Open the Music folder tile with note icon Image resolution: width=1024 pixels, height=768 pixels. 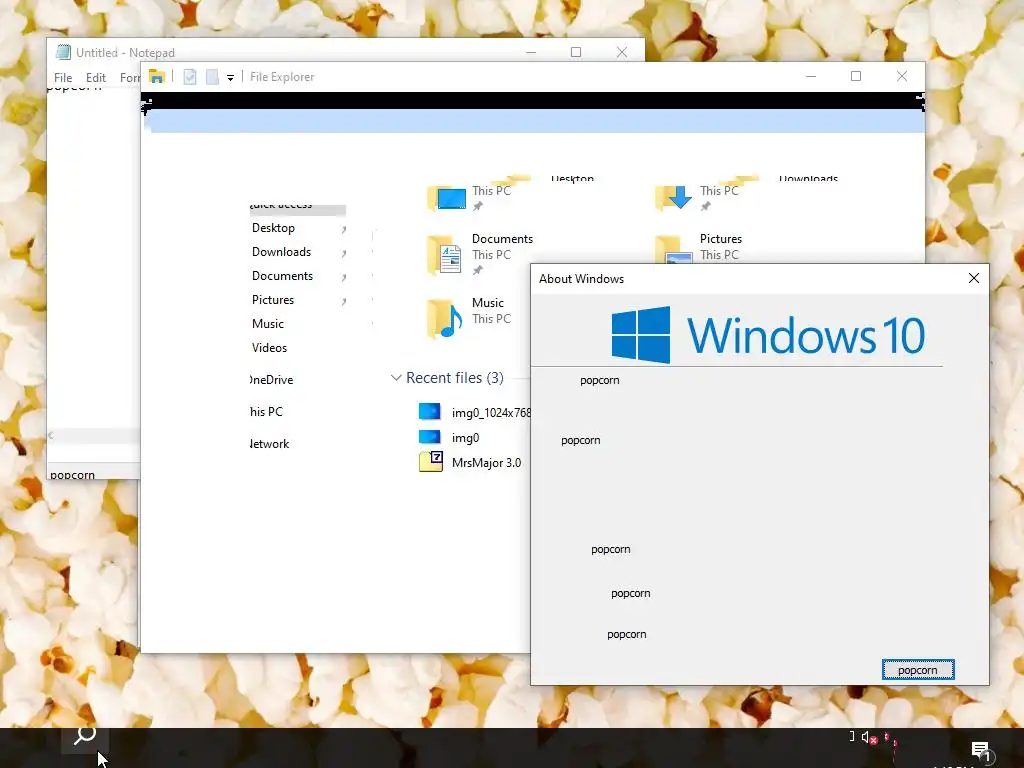click(x=445, y=319)
